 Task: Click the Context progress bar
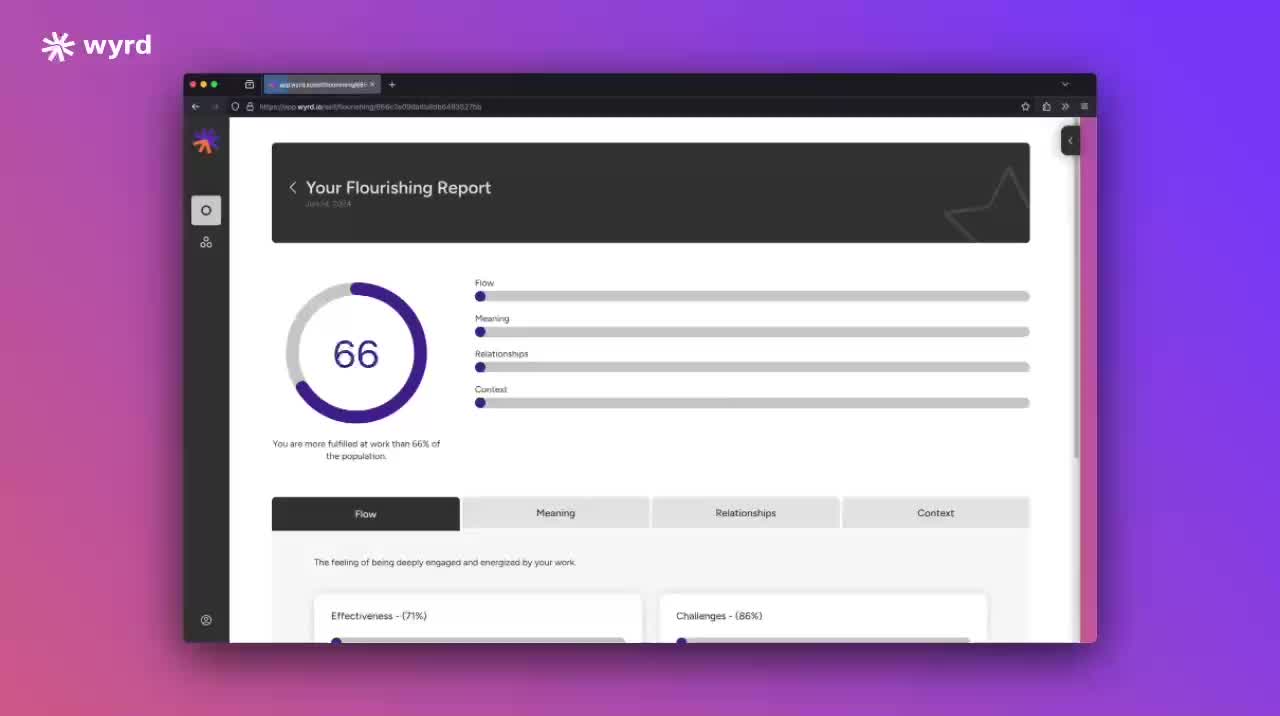click(752, 403)
